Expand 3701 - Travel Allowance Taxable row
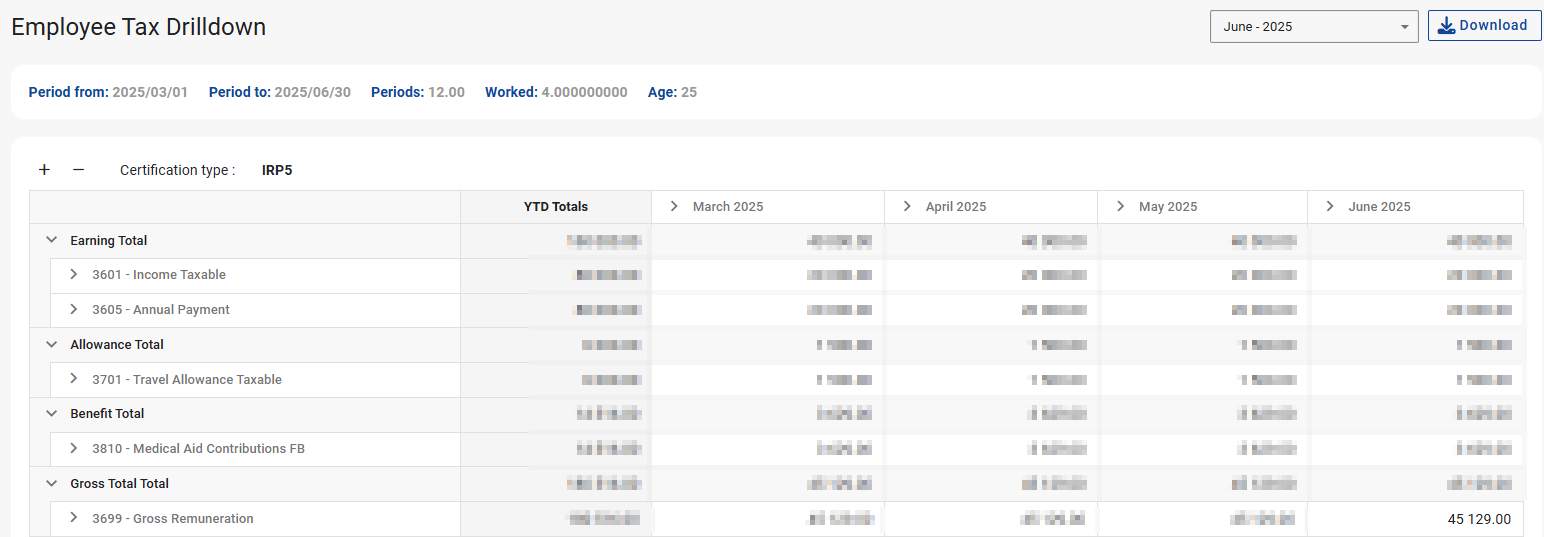The height and width of the screenshot is (537, 1544). point(73,380)
